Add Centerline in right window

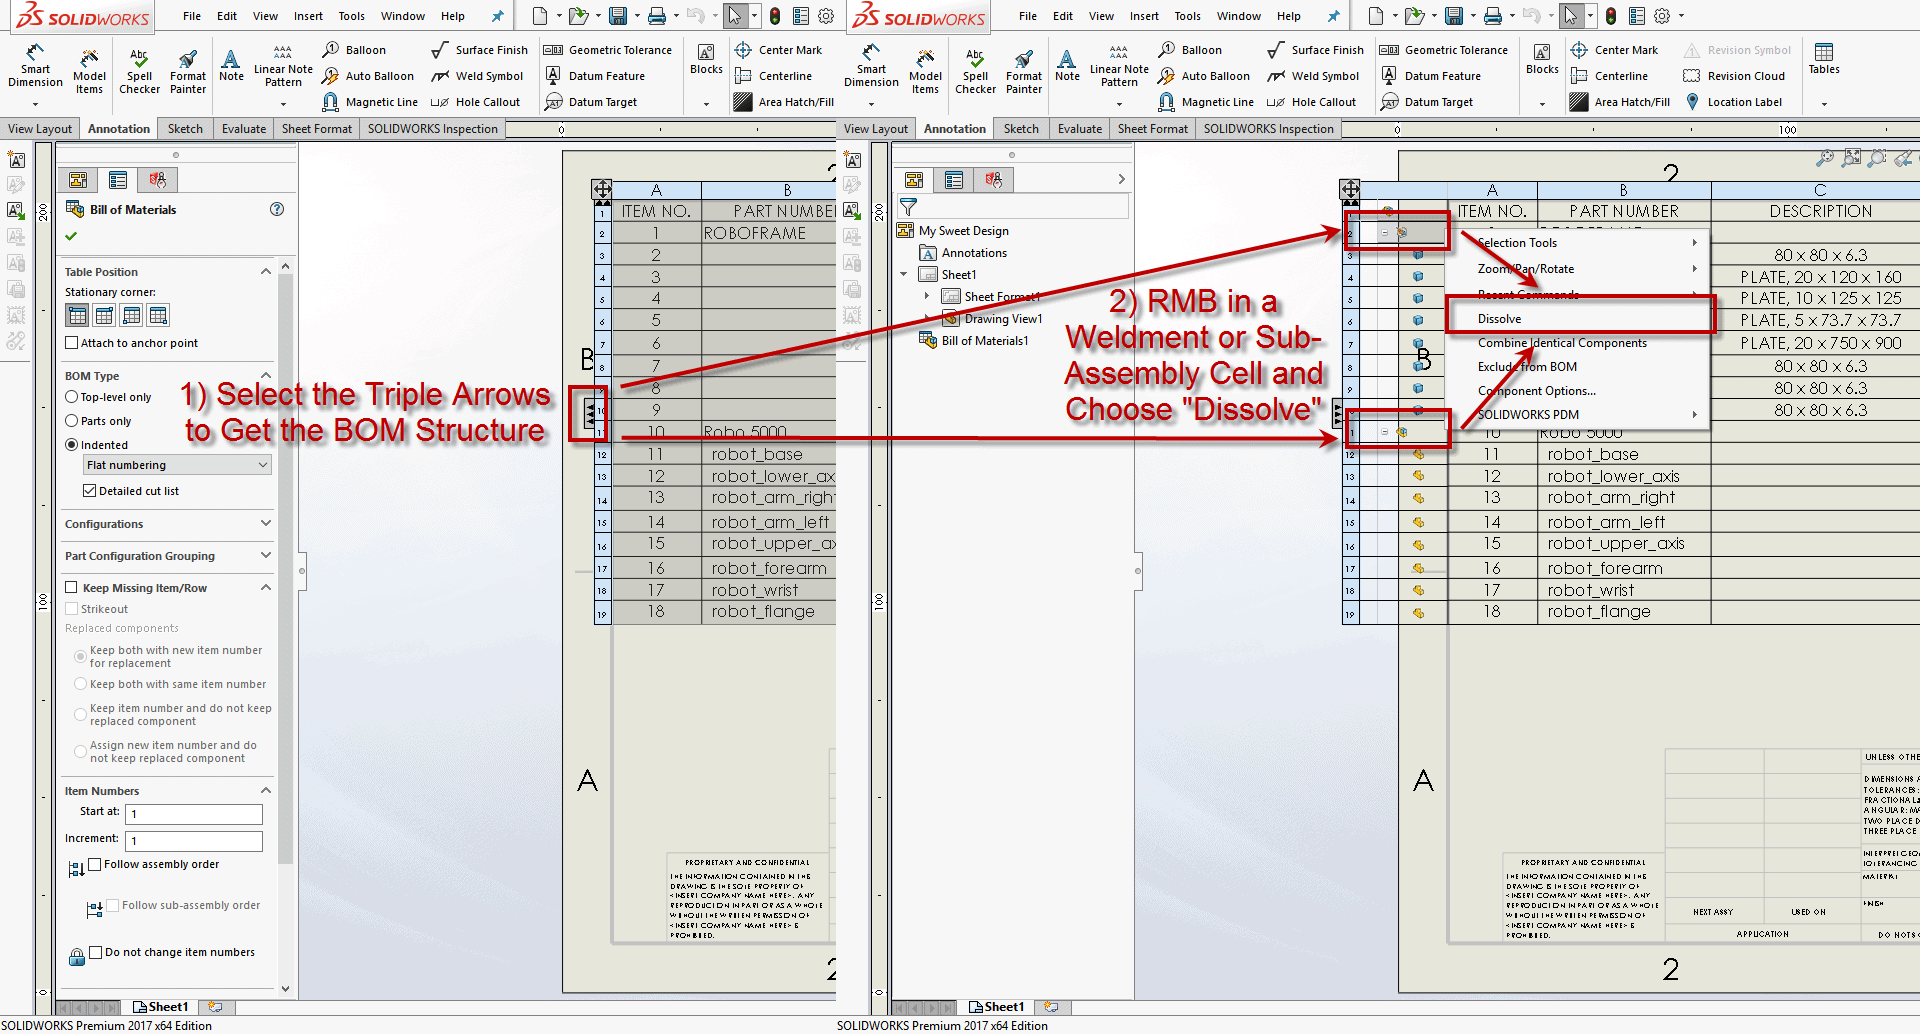pyautogui.click(x=1609, y=76)
